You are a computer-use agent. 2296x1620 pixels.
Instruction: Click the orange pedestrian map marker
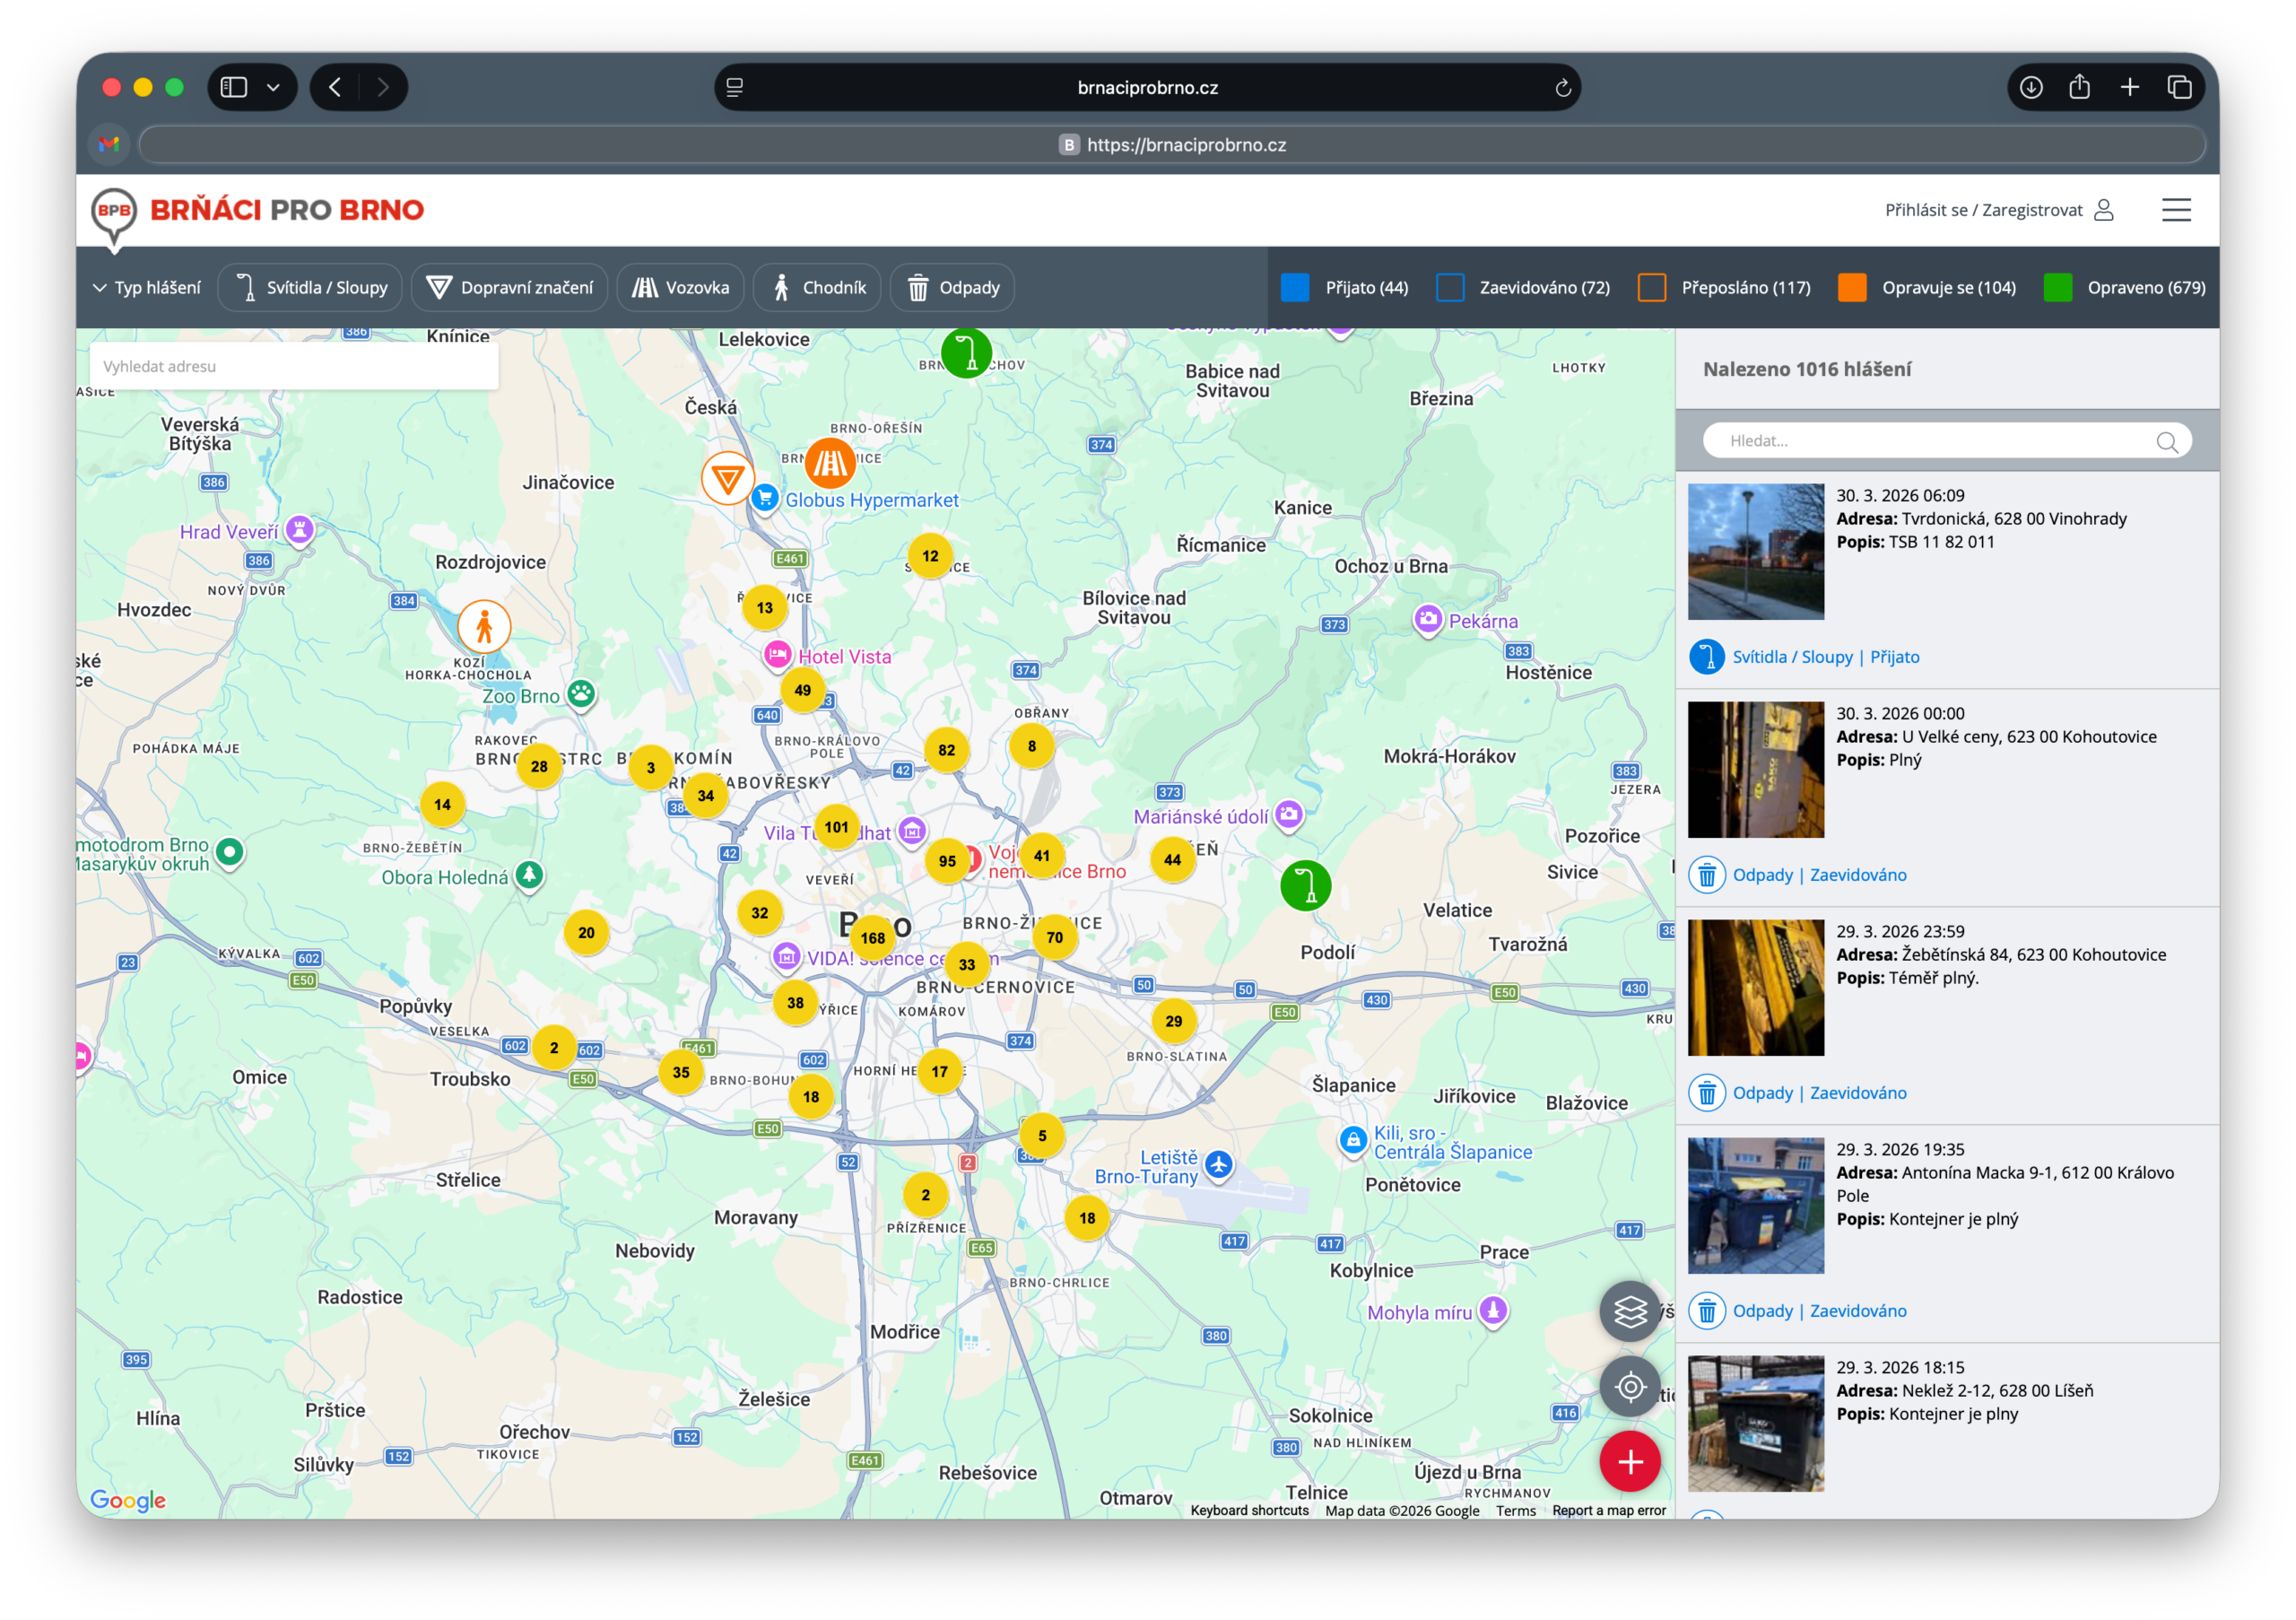[484, 627]
